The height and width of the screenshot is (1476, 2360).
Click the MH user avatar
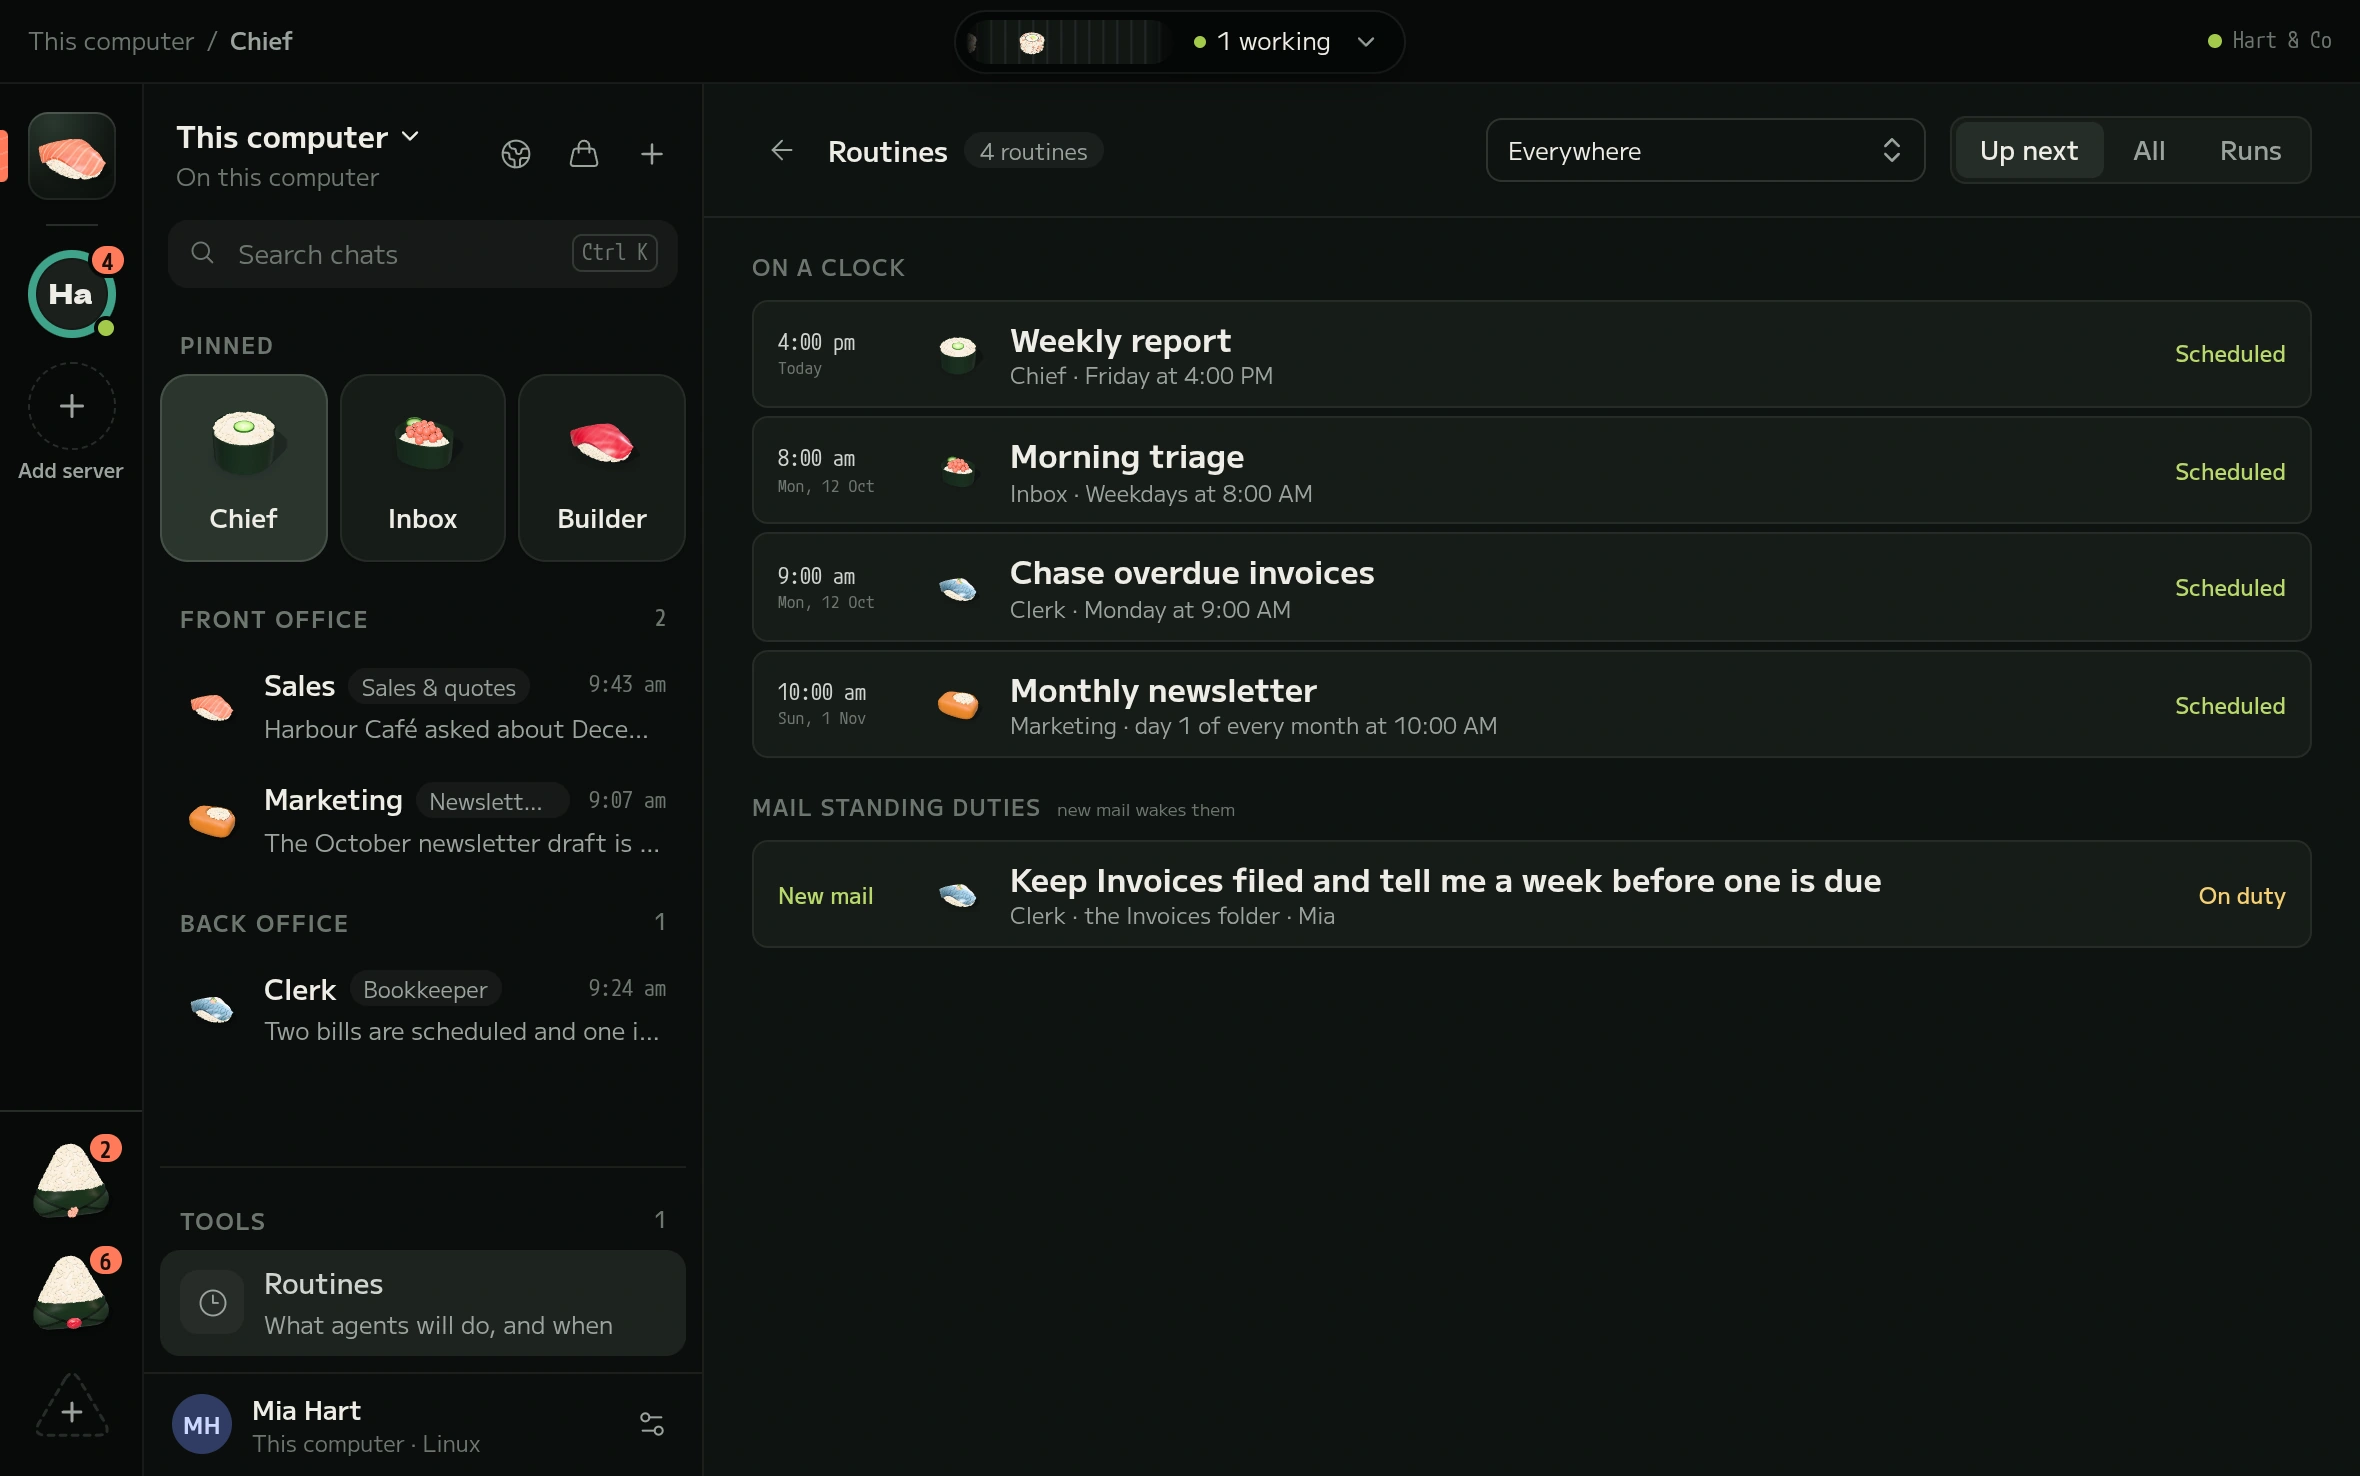click(202, 1424)
